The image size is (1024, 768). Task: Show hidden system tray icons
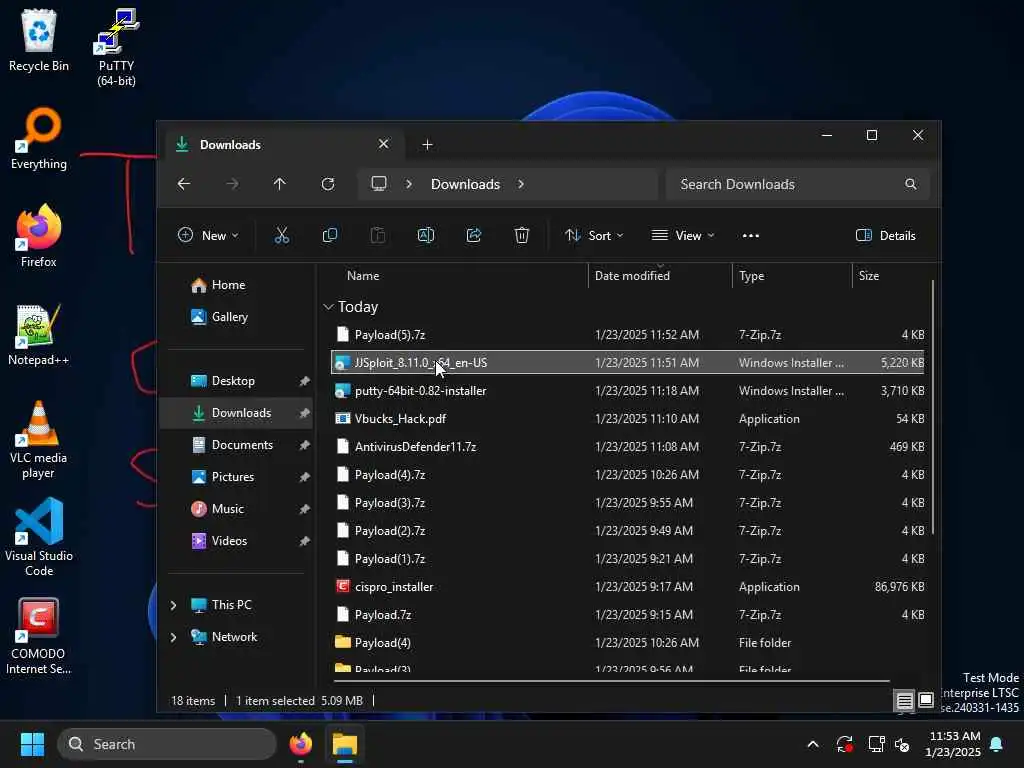813,744
